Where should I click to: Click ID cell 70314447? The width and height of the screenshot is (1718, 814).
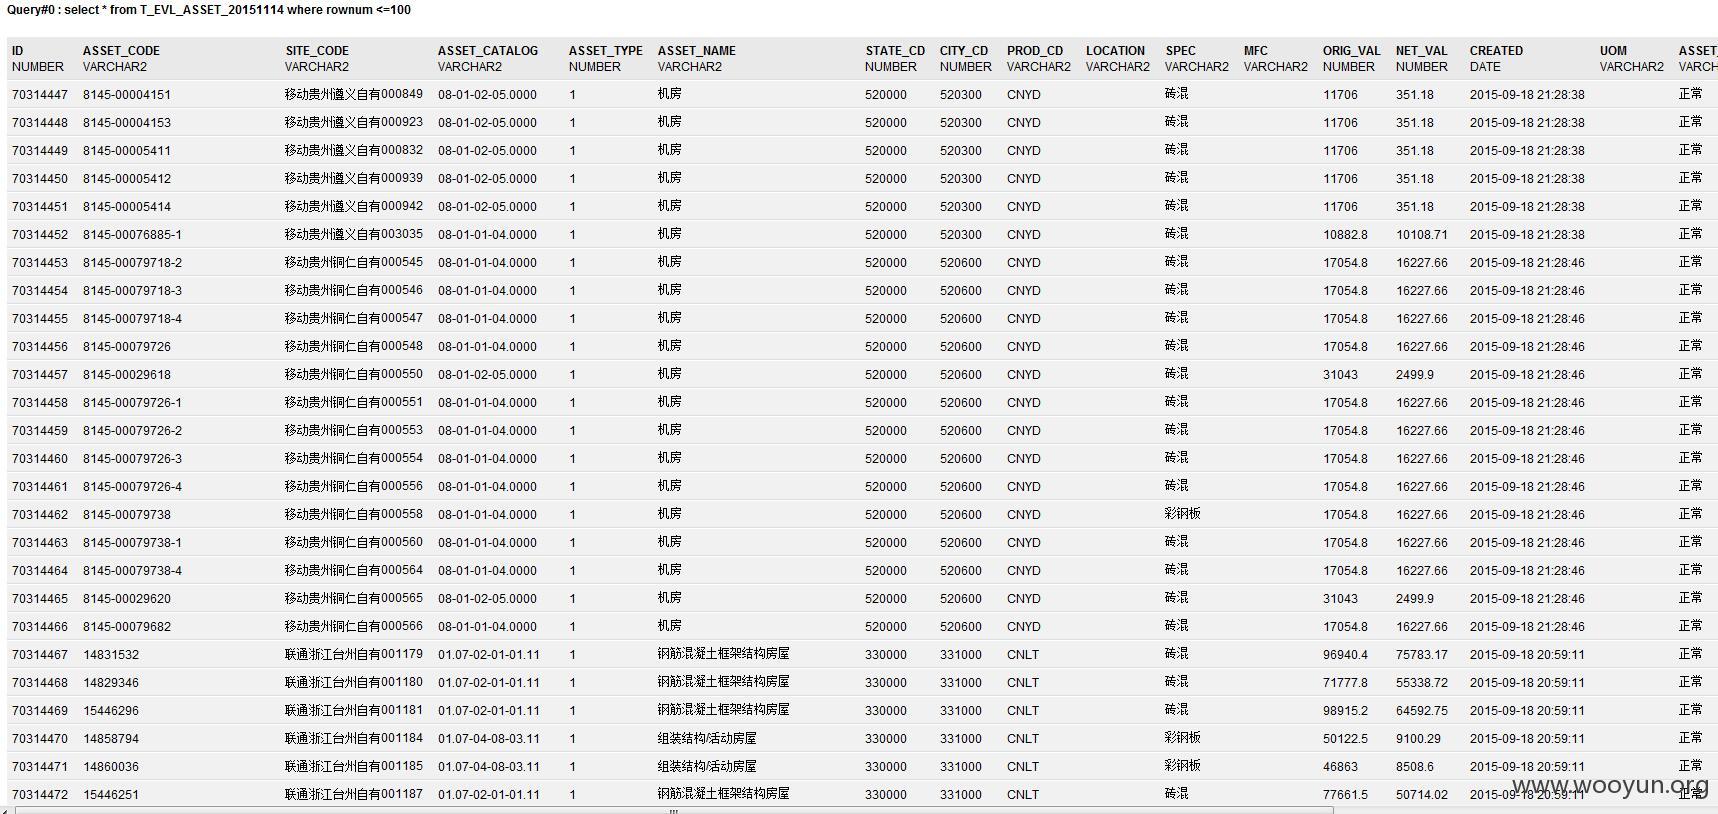pyautogui.click(x=40, y=95)
